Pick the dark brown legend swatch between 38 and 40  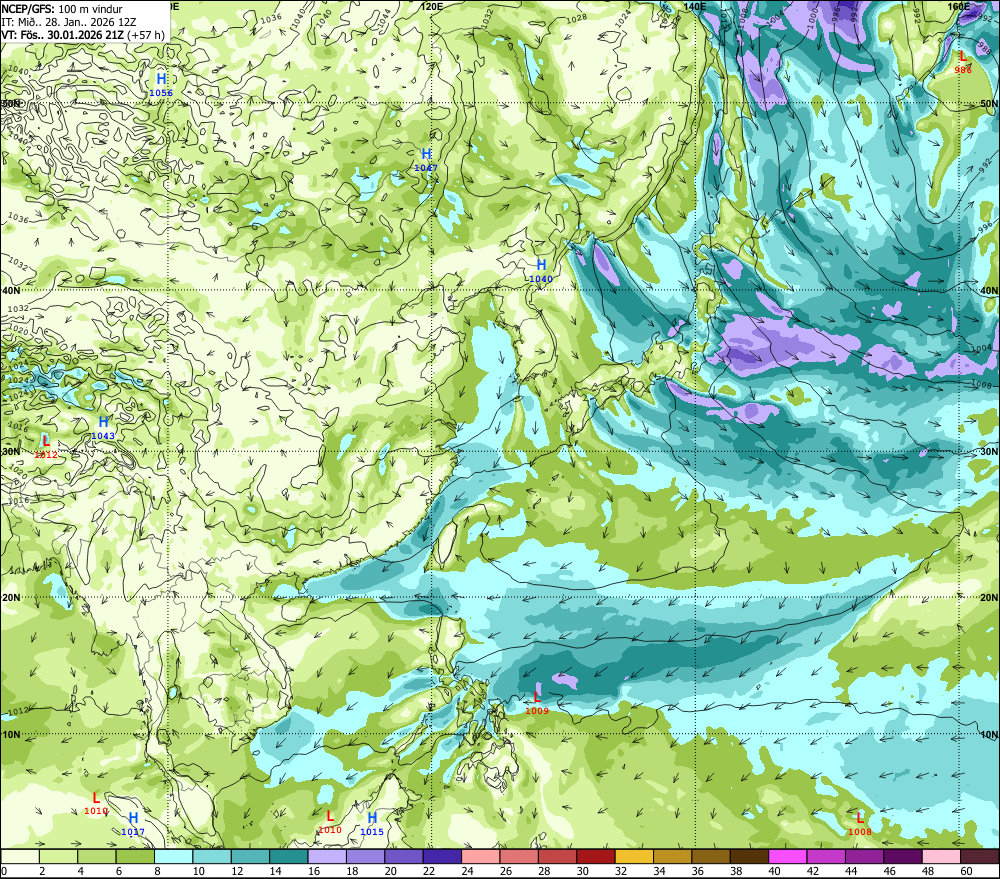click(x=749, y=856)
